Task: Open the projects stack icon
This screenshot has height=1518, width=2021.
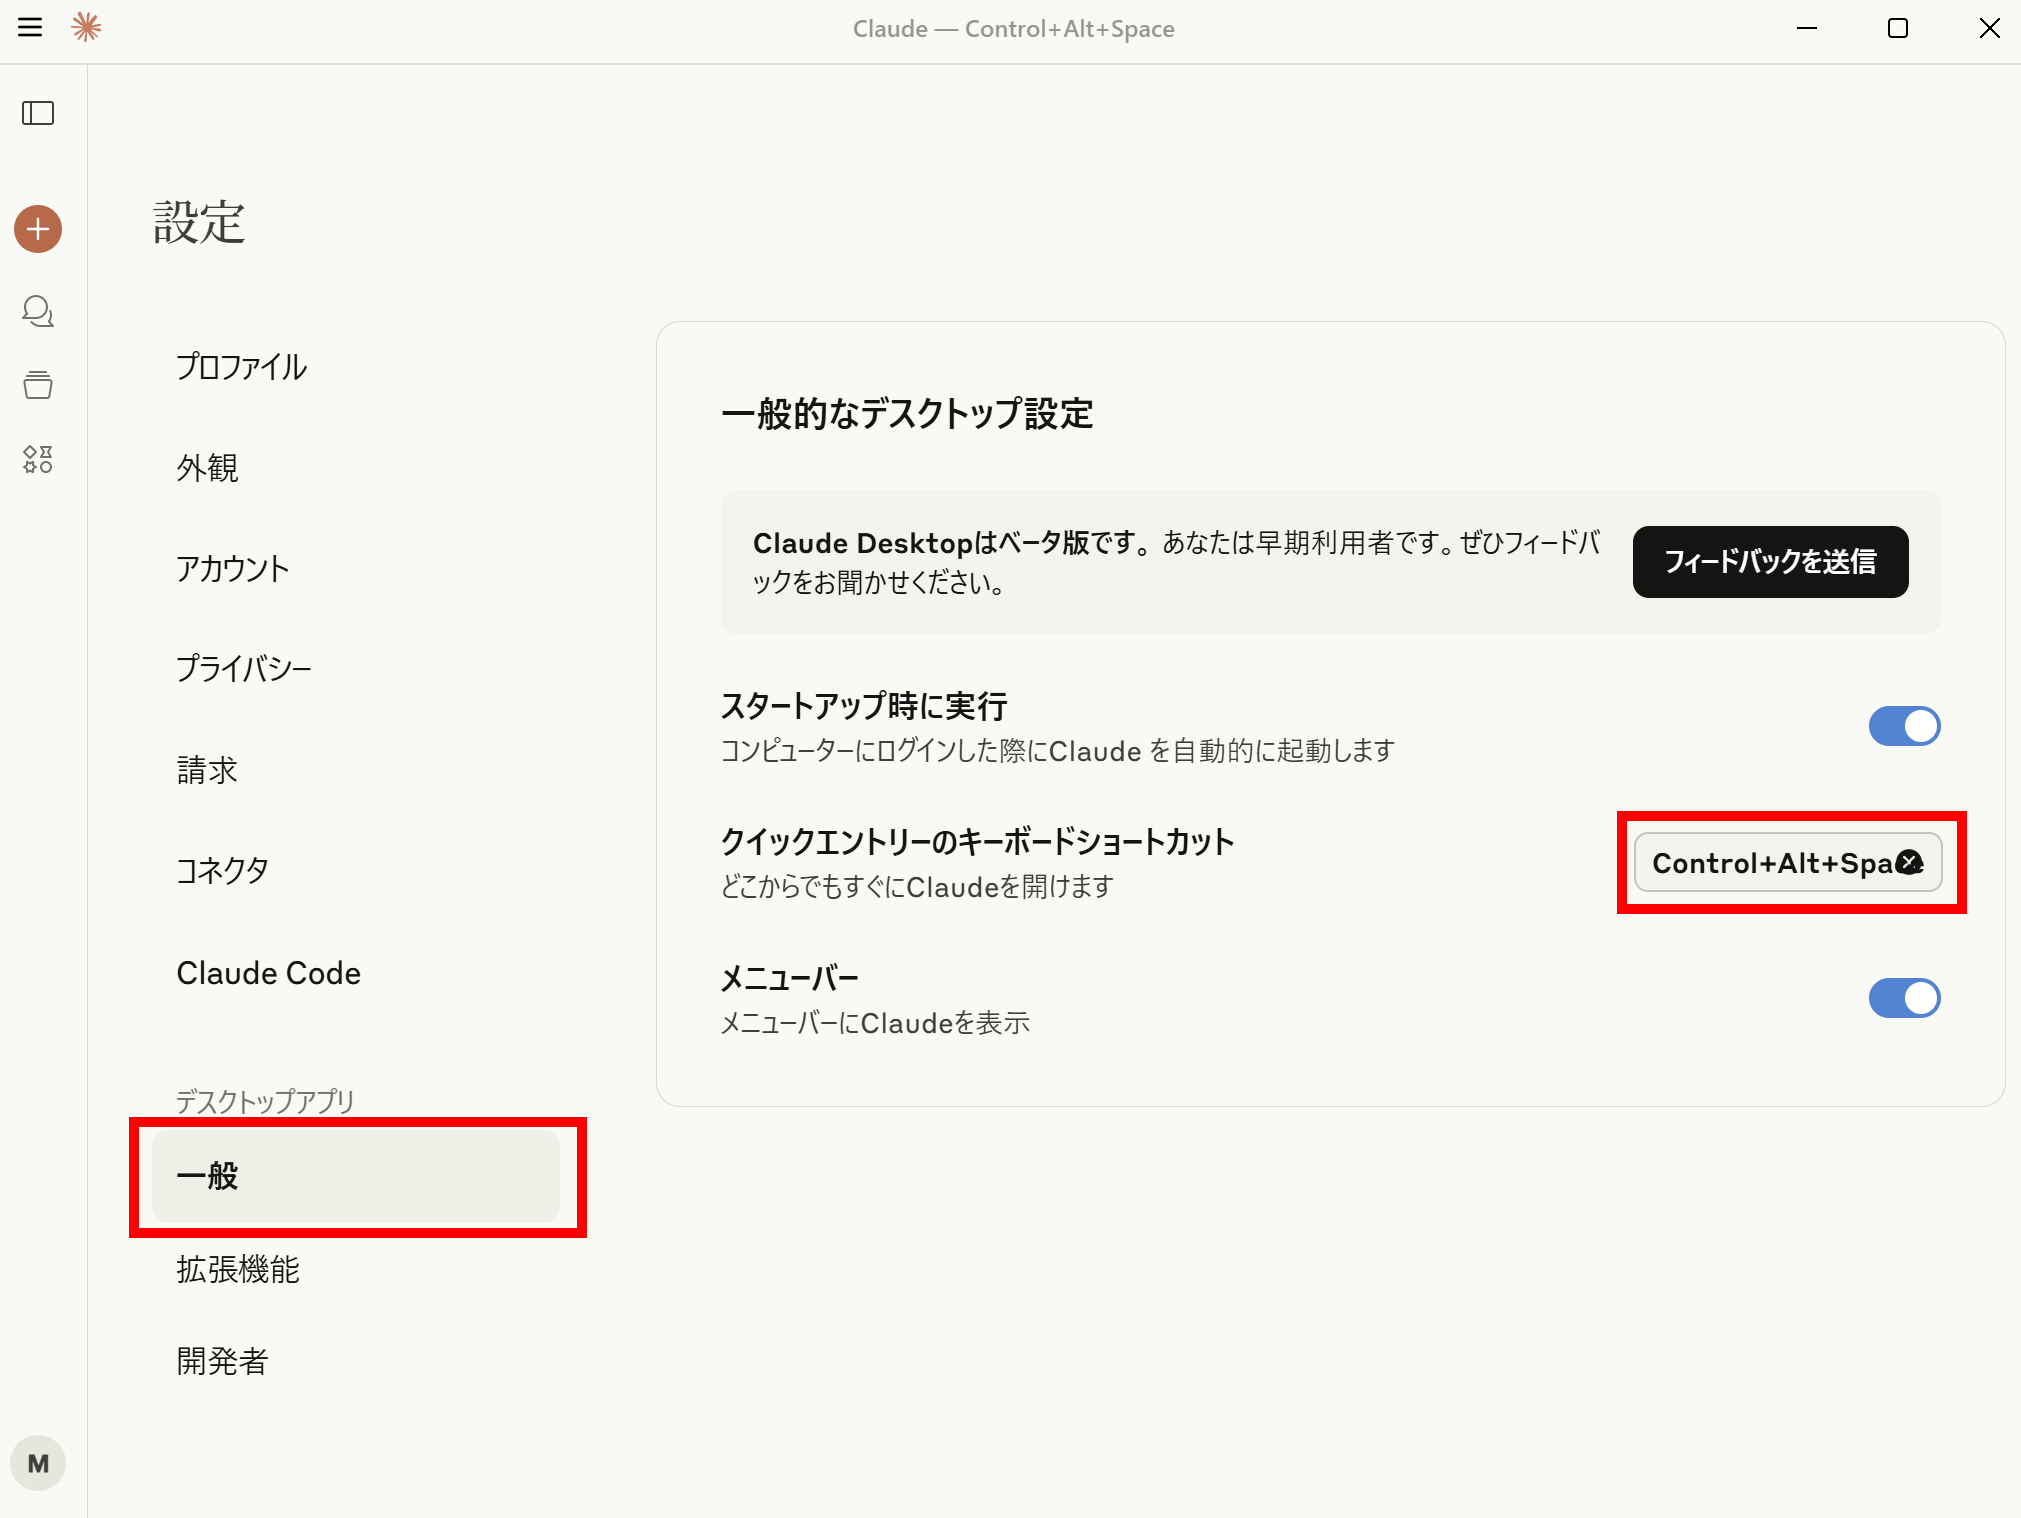Action: tap(38, 385)
